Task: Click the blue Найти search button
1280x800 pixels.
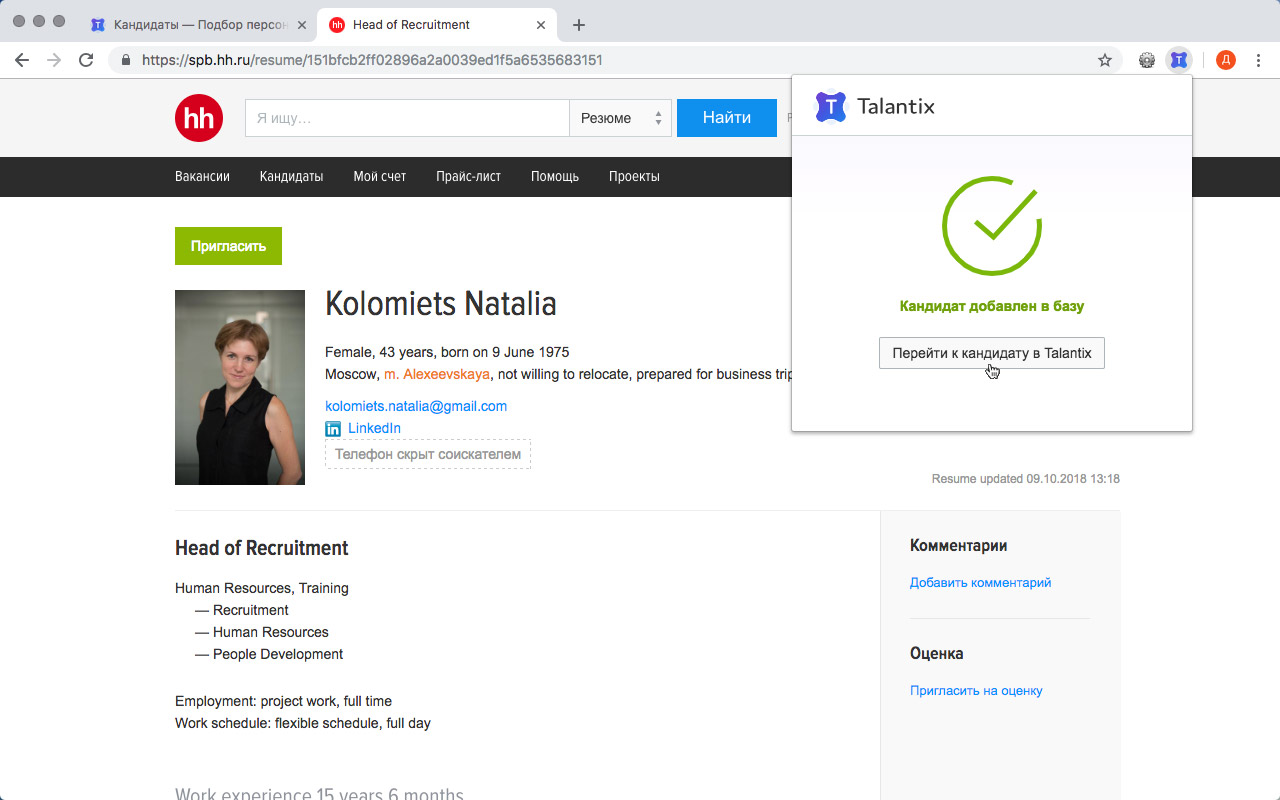Action: click(726, 118)
